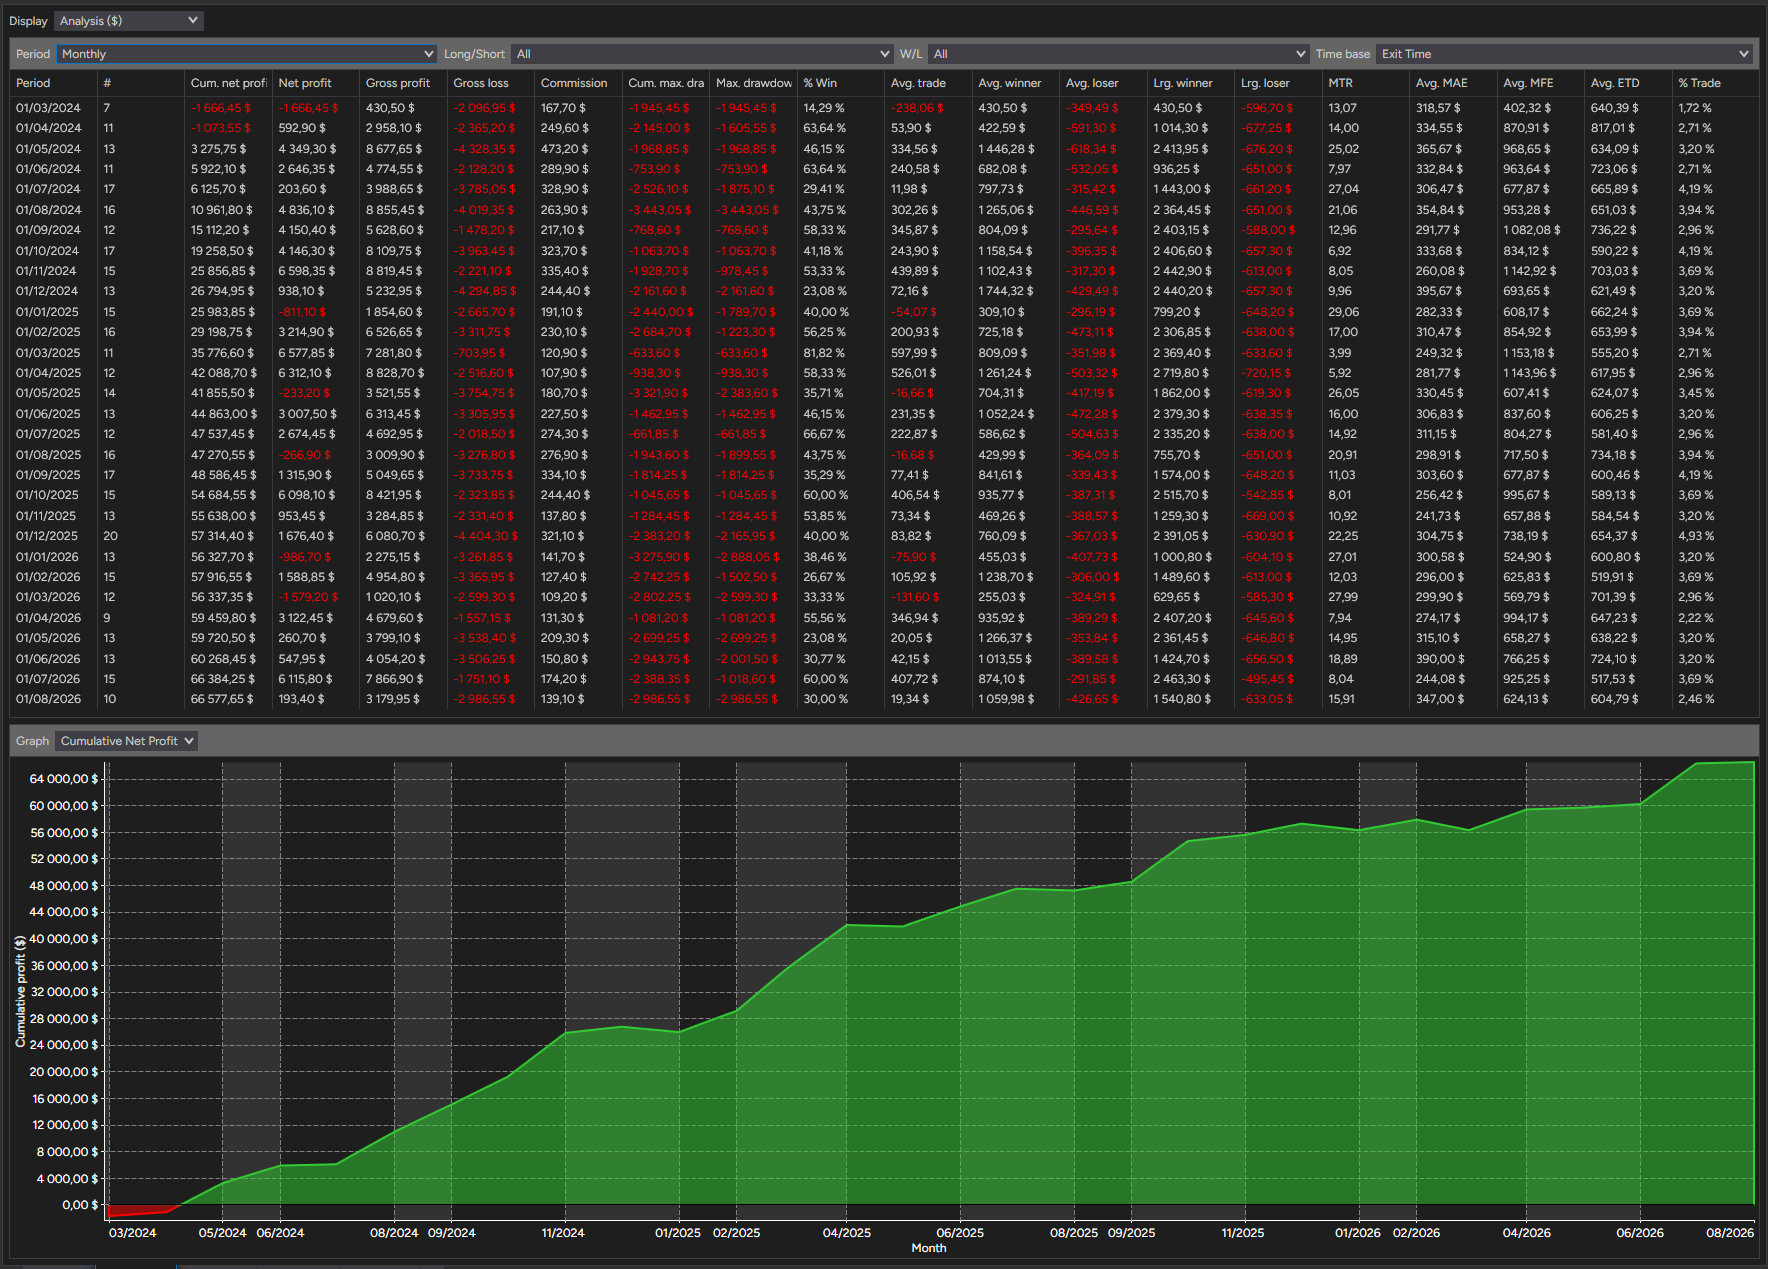Click the 04/2025 x-axis label

[x=847, y=1233]
